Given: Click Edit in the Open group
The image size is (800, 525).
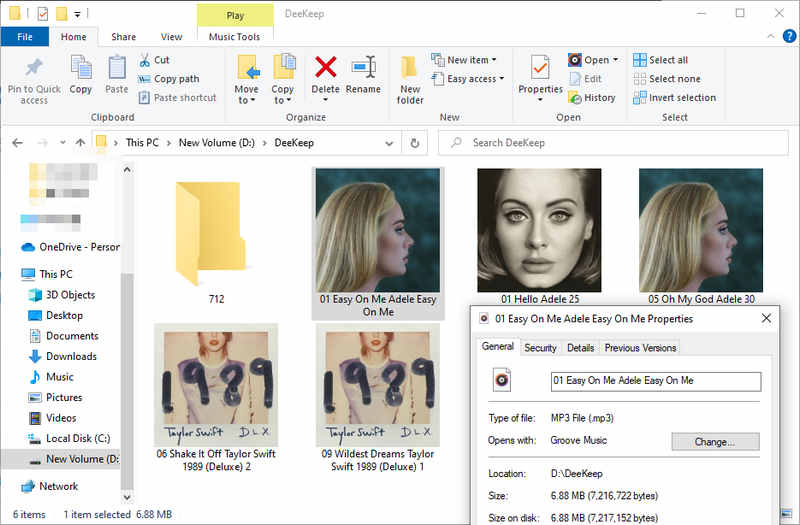Looking at the screenshot, I should tap(586, 79).
